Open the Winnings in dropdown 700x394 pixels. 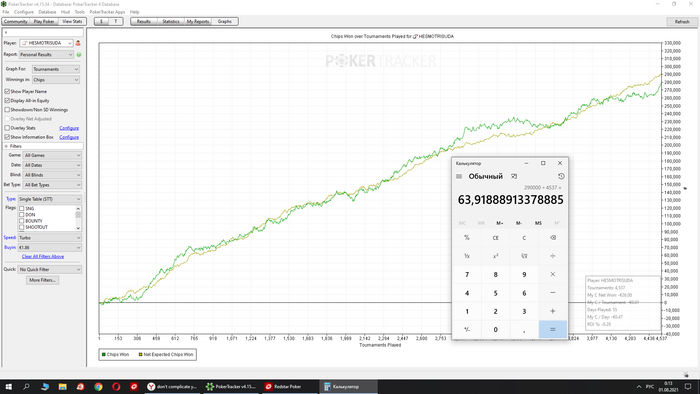click(x=56, y=79)
